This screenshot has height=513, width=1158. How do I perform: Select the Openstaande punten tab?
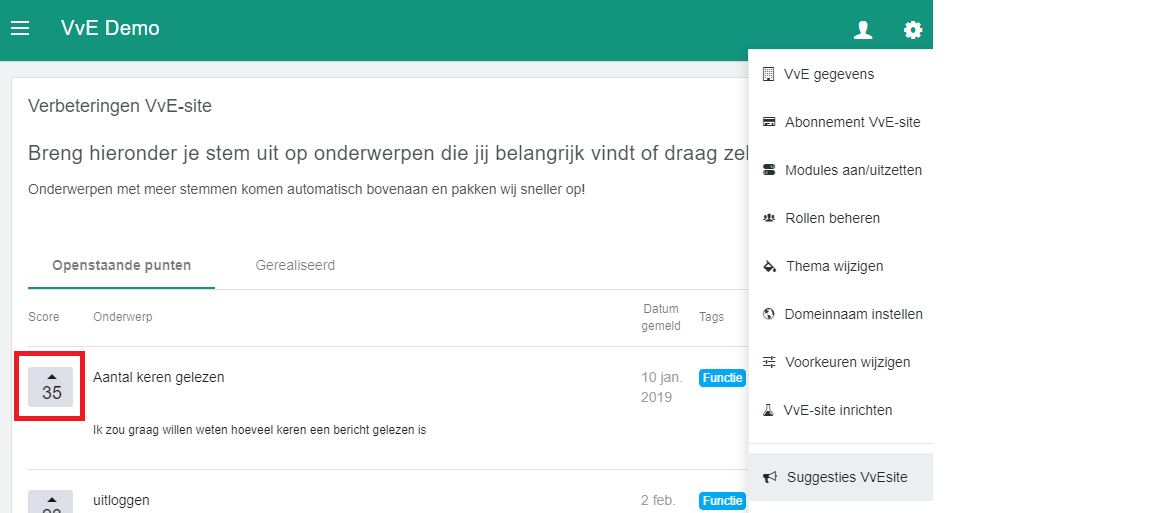coord(121,266)
